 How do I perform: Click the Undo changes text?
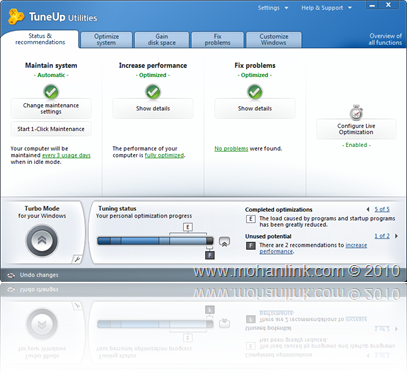pyautogui.click(x=39, y=275)
